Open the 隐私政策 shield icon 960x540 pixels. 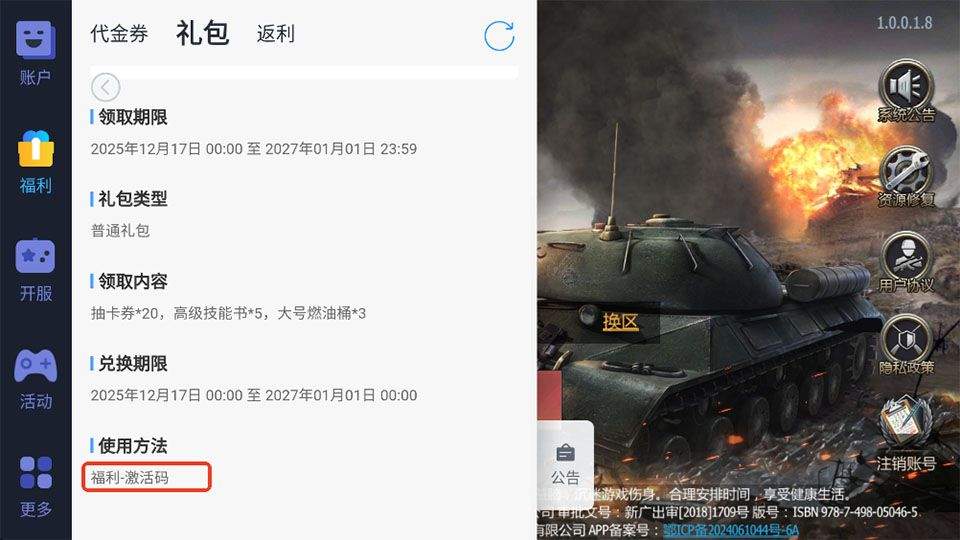(x=907, y=346)
